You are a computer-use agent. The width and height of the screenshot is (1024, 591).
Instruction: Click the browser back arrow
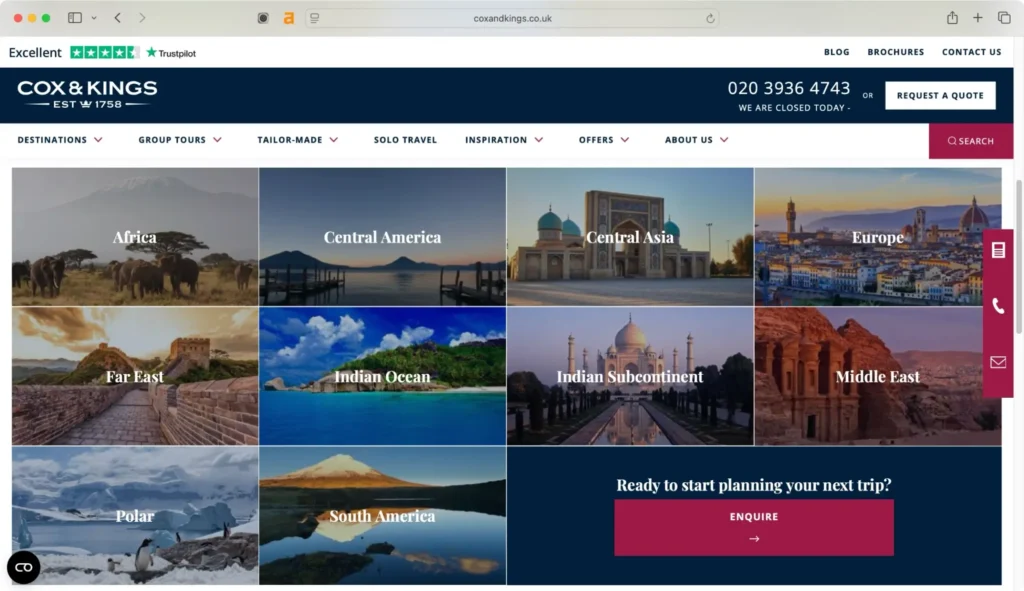point(117,17)
